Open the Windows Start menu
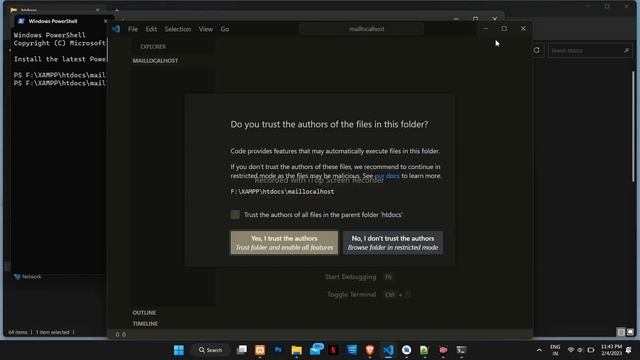This screenshot has width=640, height=360. (179, 350)
